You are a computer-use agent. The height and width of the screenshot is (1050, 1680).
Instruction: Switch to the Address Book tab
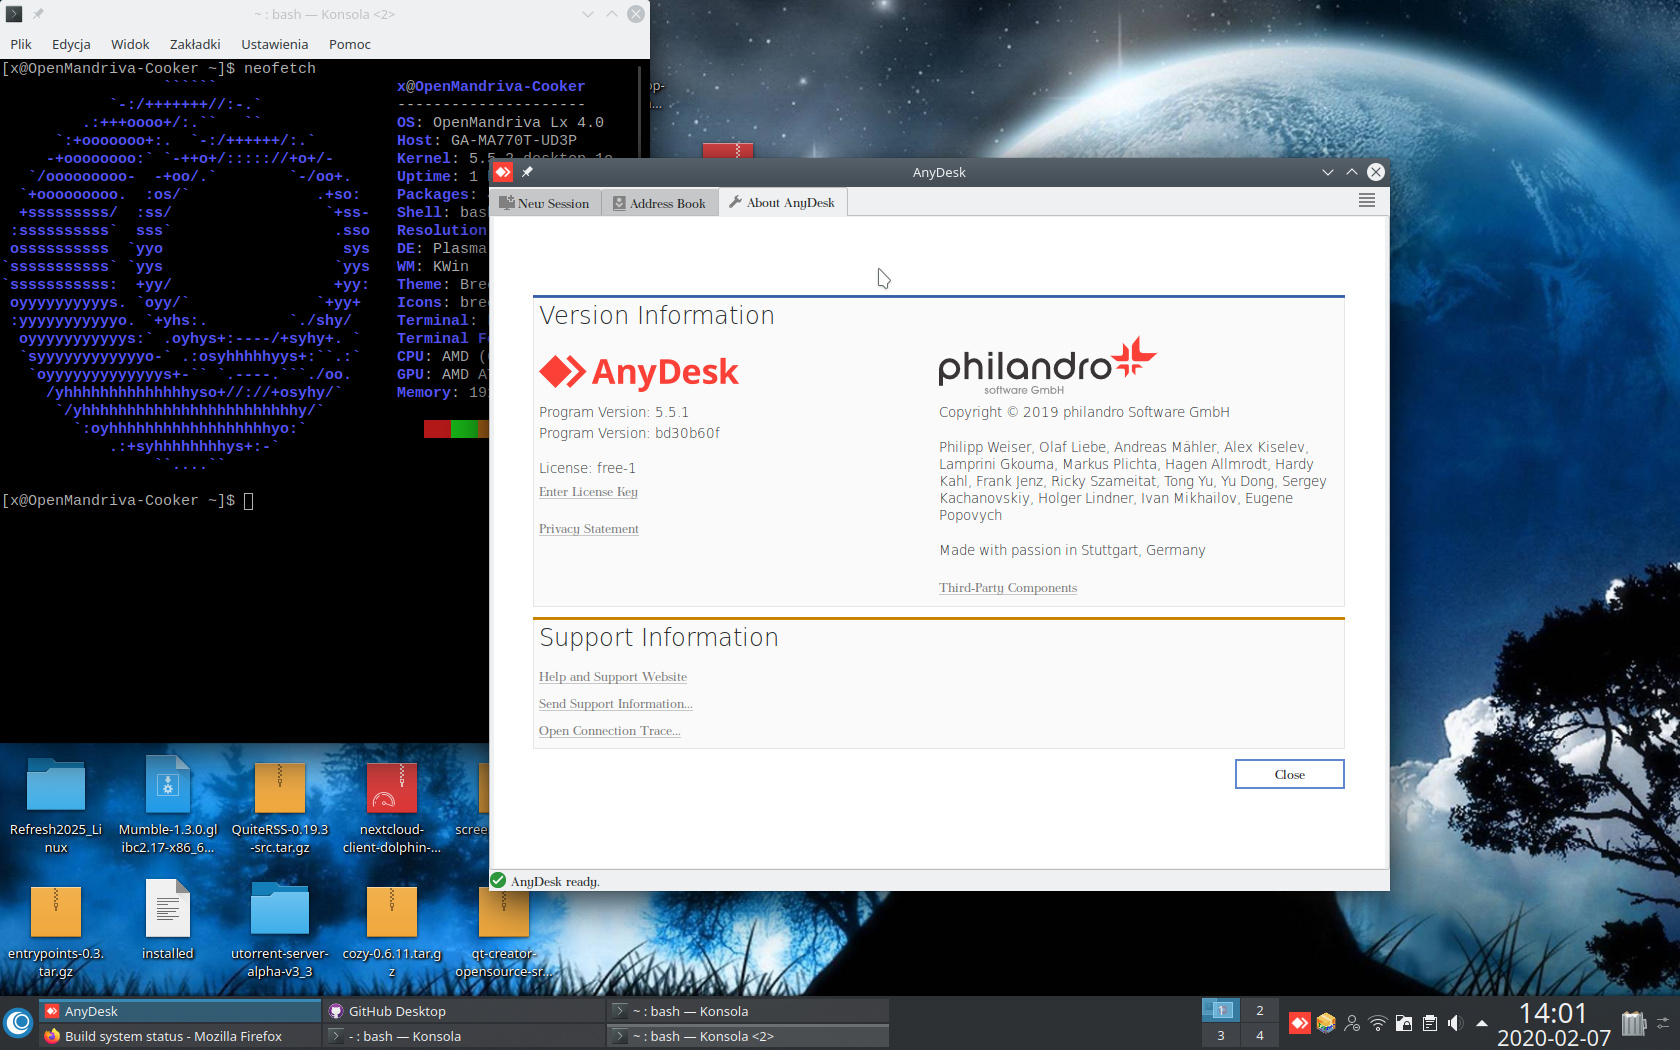[x=659, y=203]
